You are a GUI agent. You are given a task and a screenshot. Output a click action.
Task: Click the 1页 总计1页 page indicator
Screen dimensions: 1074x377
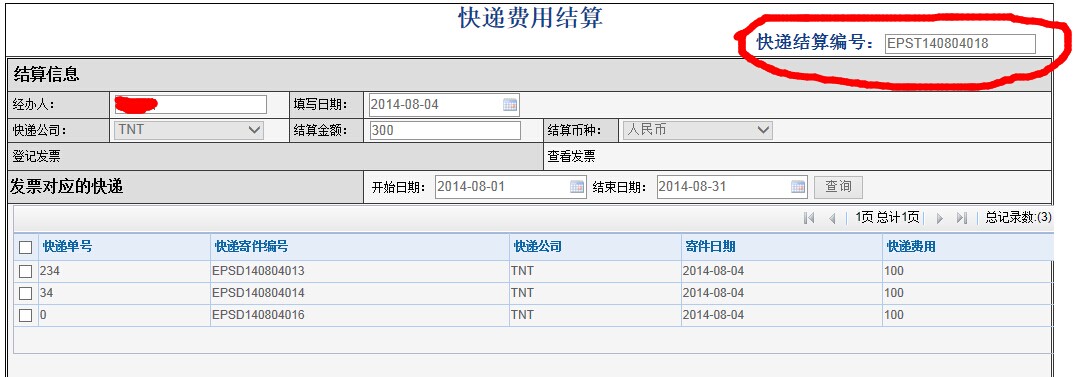[887, 217]
